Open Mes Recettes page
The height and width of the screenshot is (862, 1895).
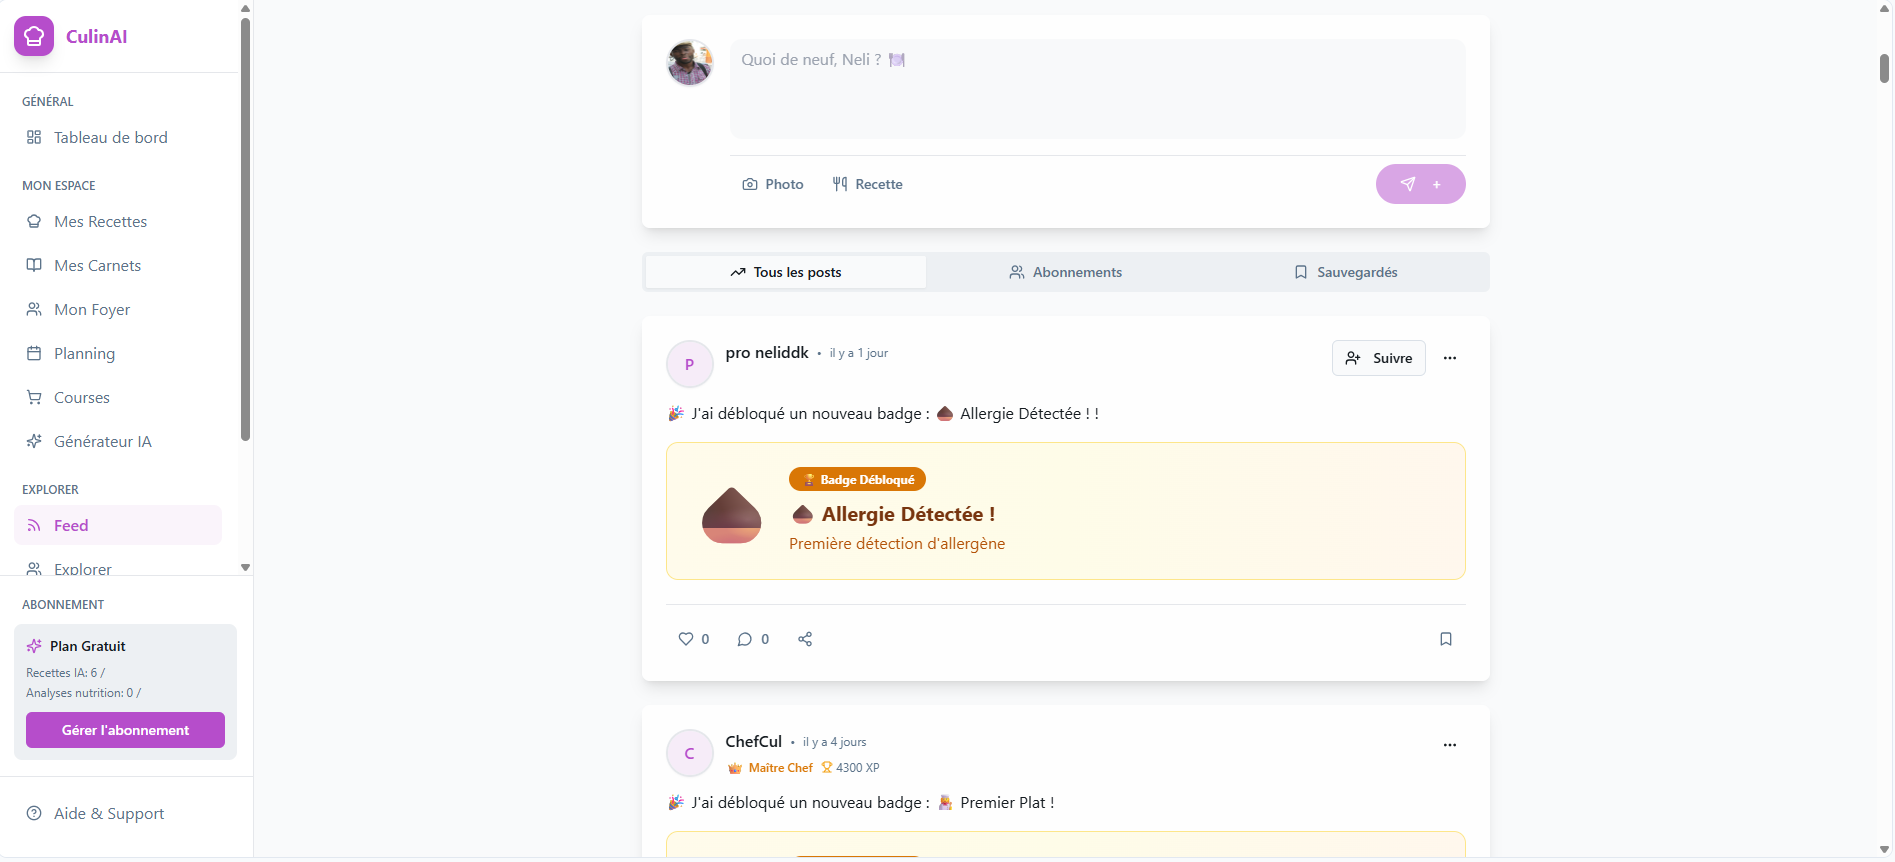pos(118,221)
